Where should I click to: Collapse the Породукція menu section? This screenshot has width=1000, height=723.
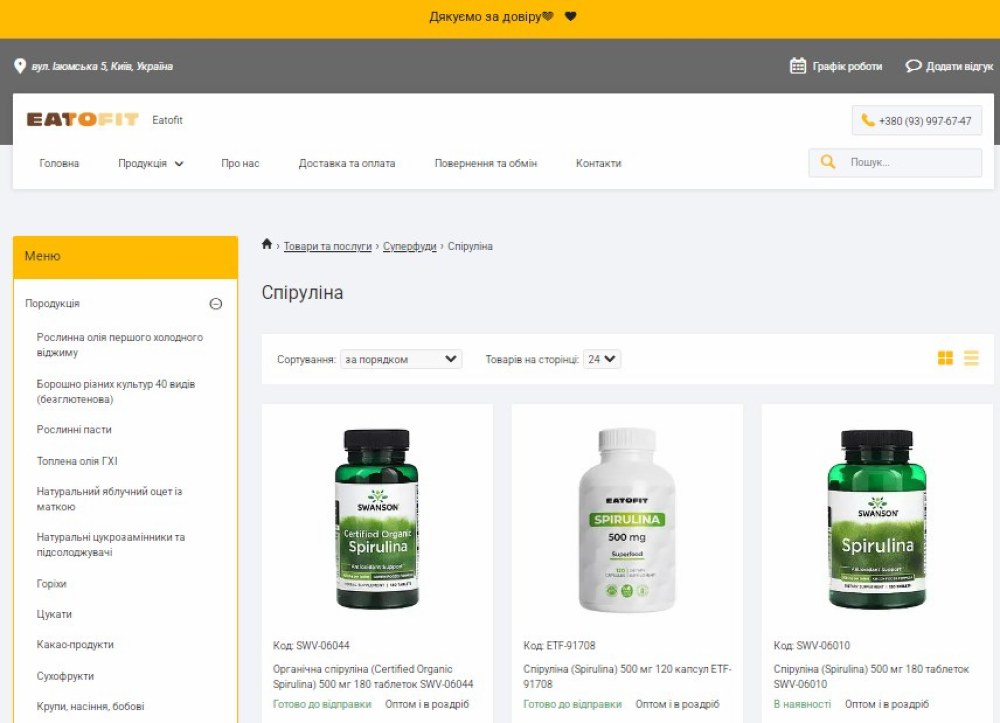(x=215, y=304)
